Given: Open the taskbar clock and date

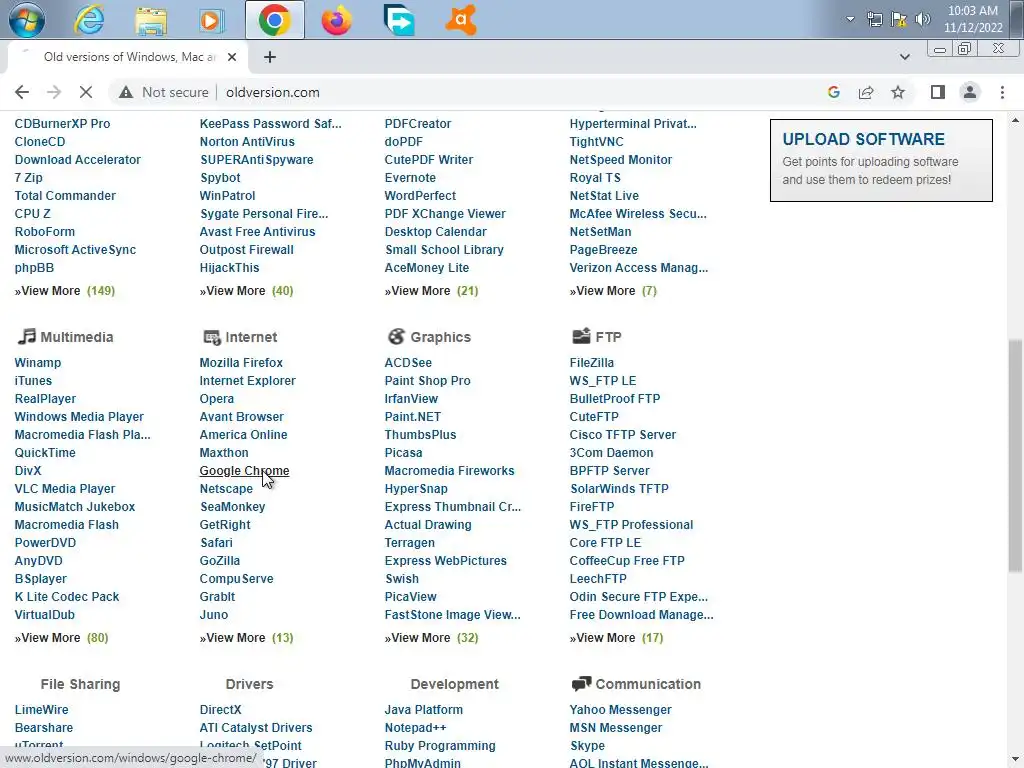Looking at the screenshot, I should point(972,19).
